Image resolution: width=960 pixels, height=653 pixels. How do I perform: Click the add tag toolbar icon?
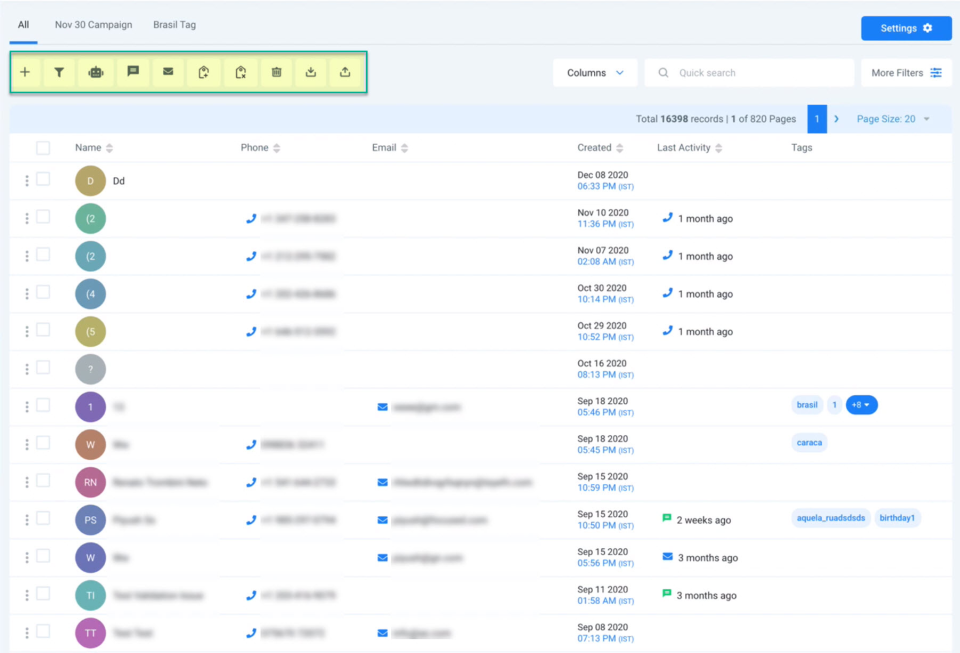tap(203, 72)
